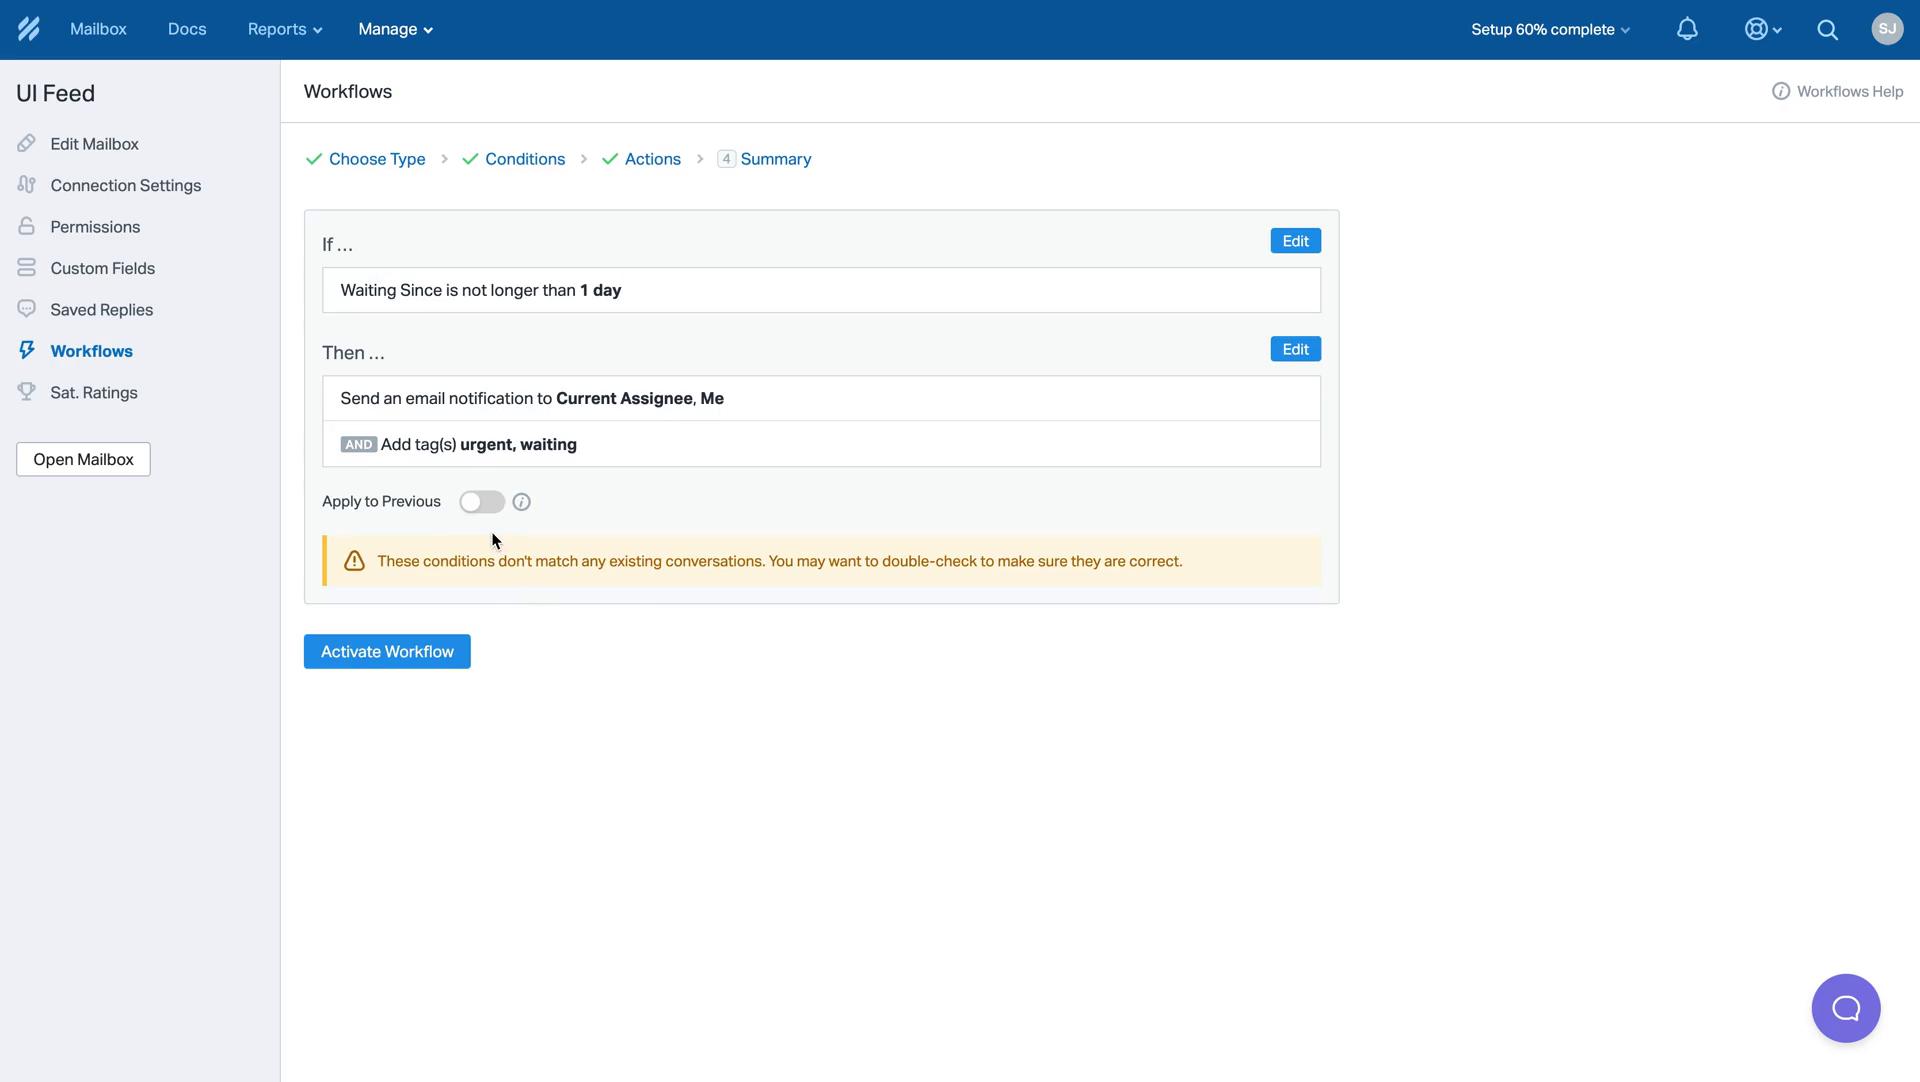Screen dimensions: 1920x1082
Task: Click the search icon in the top bar
Action: click(x=1828, y=29)
